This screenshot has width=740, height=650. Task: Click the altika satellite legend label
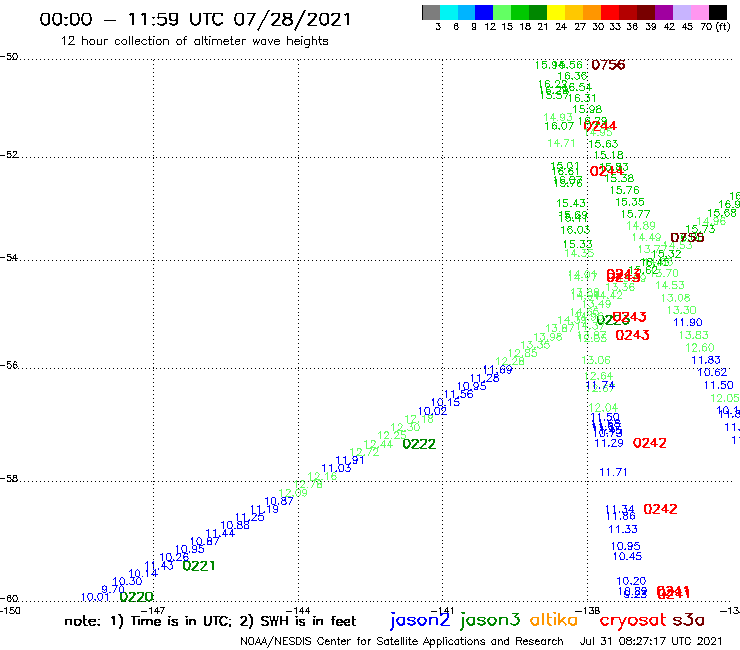pyautogui.click(x=553, y=620)
